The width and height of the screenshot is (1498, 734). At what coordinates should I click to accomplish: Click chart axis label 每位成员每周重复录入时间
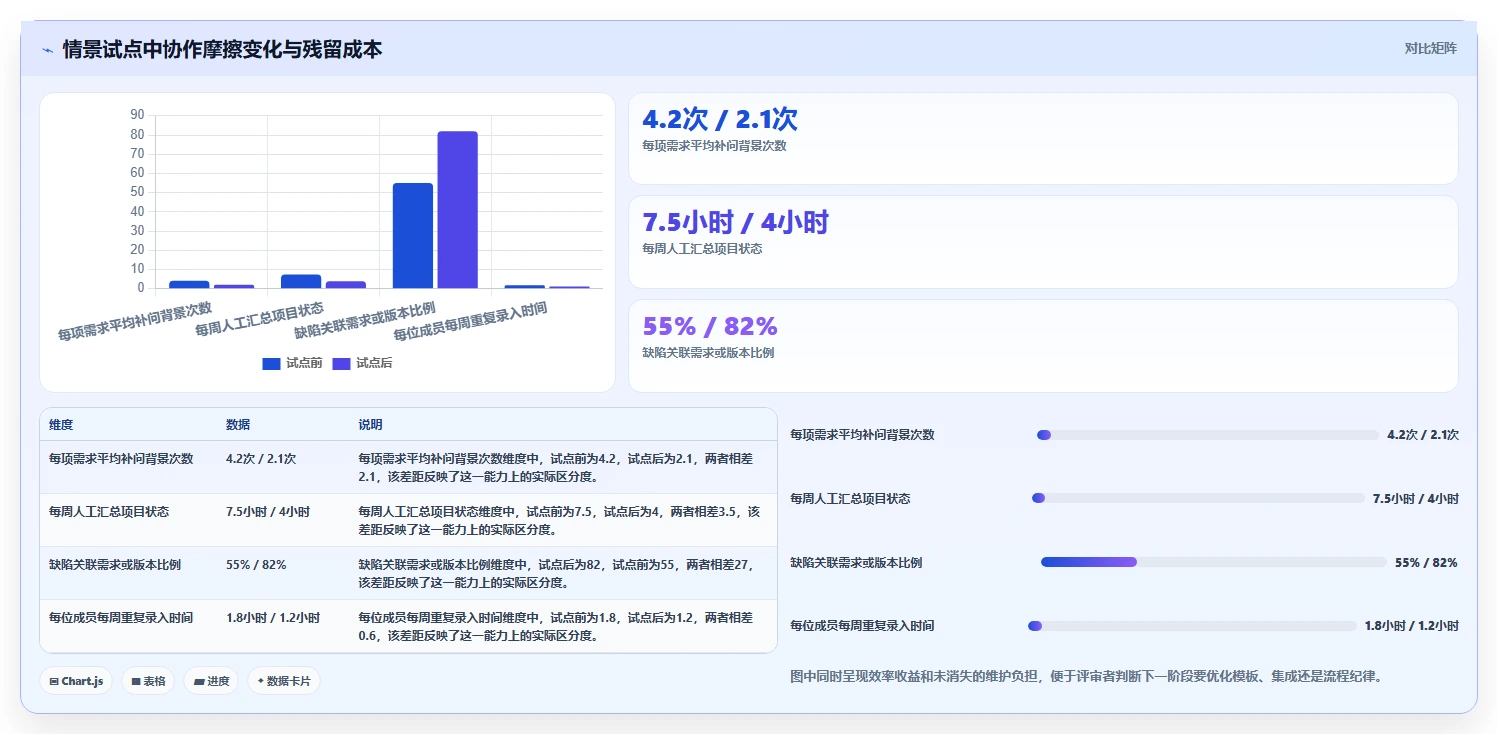point(470,321)
